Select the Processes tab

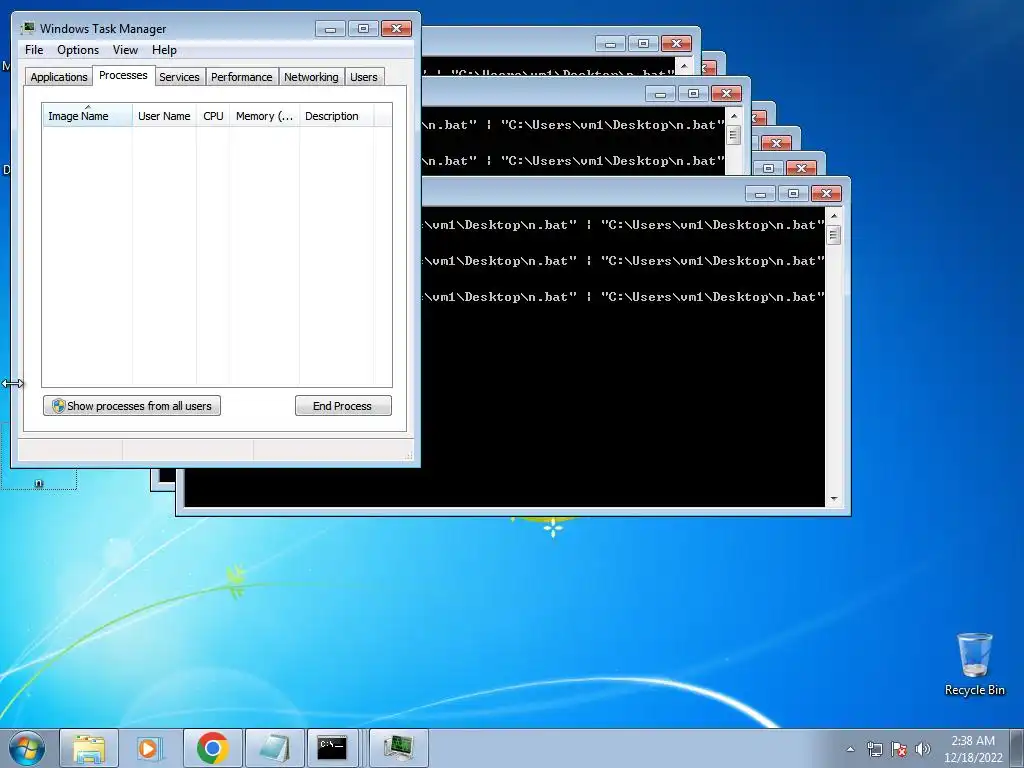coord(123,75)
